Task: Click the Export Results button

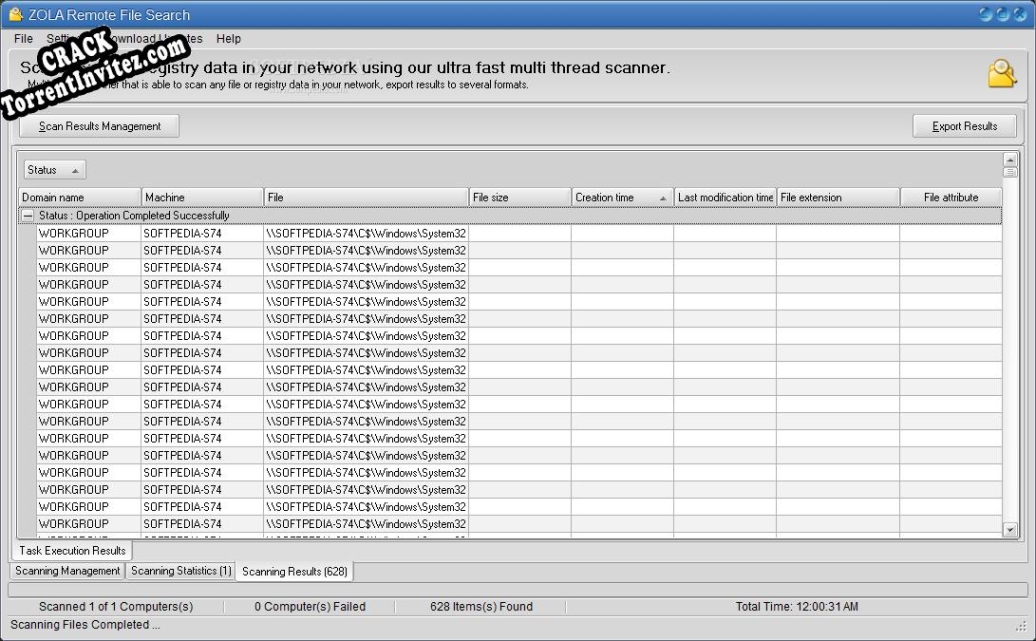Action: (964, 125)
